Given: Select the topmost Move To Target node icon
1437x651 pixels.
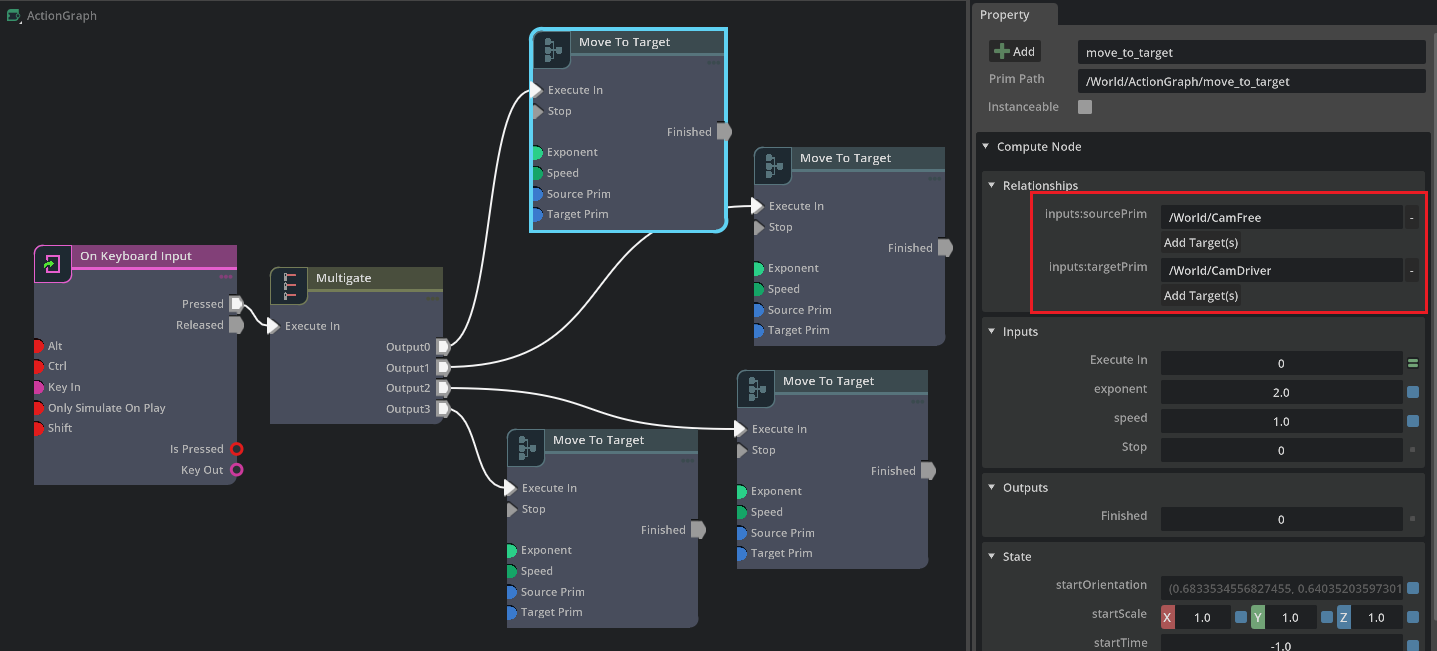Looking at the screenshot, I should [x=551, y=48].
